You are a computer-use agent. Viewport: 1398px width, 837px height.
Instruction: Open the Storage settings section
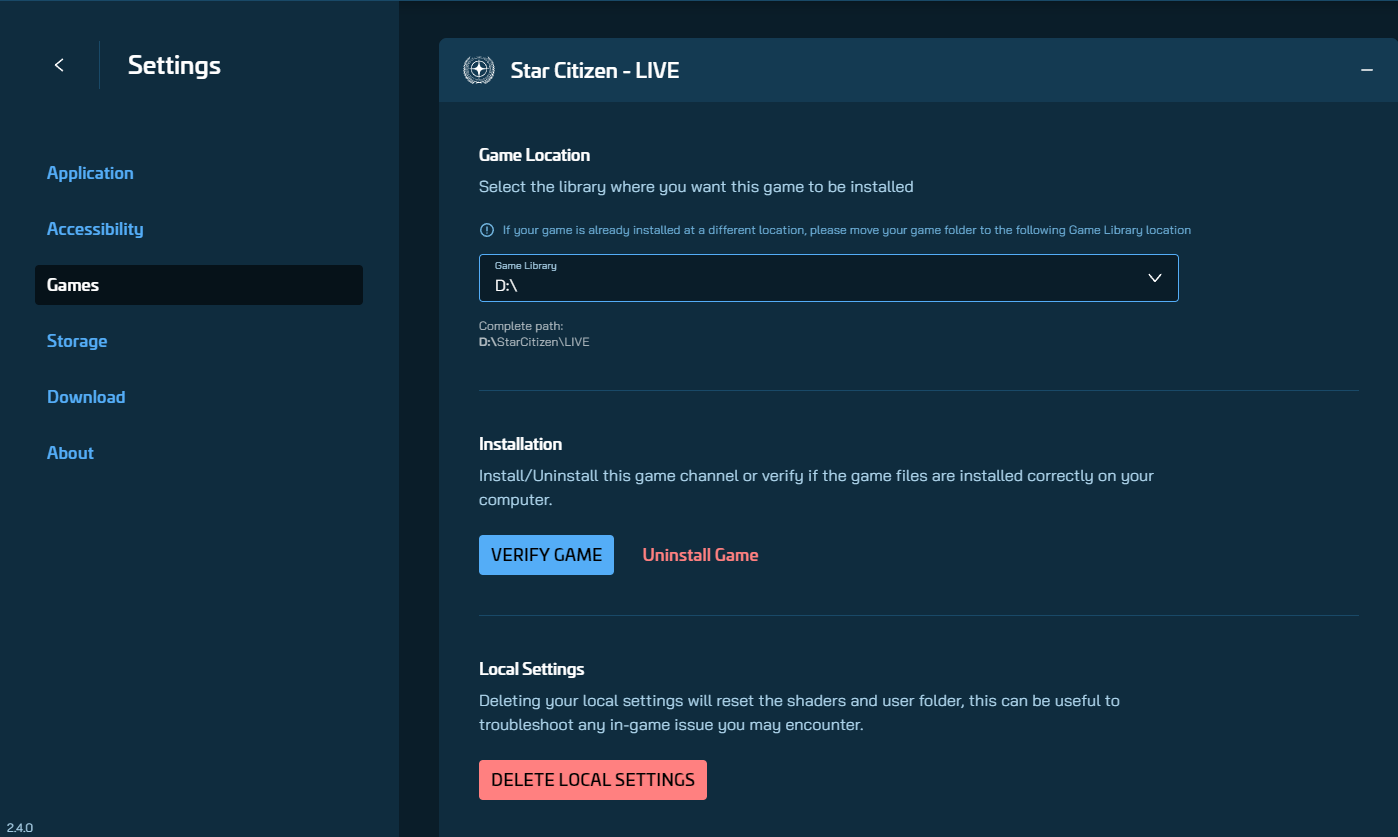(x=77, y=341)
